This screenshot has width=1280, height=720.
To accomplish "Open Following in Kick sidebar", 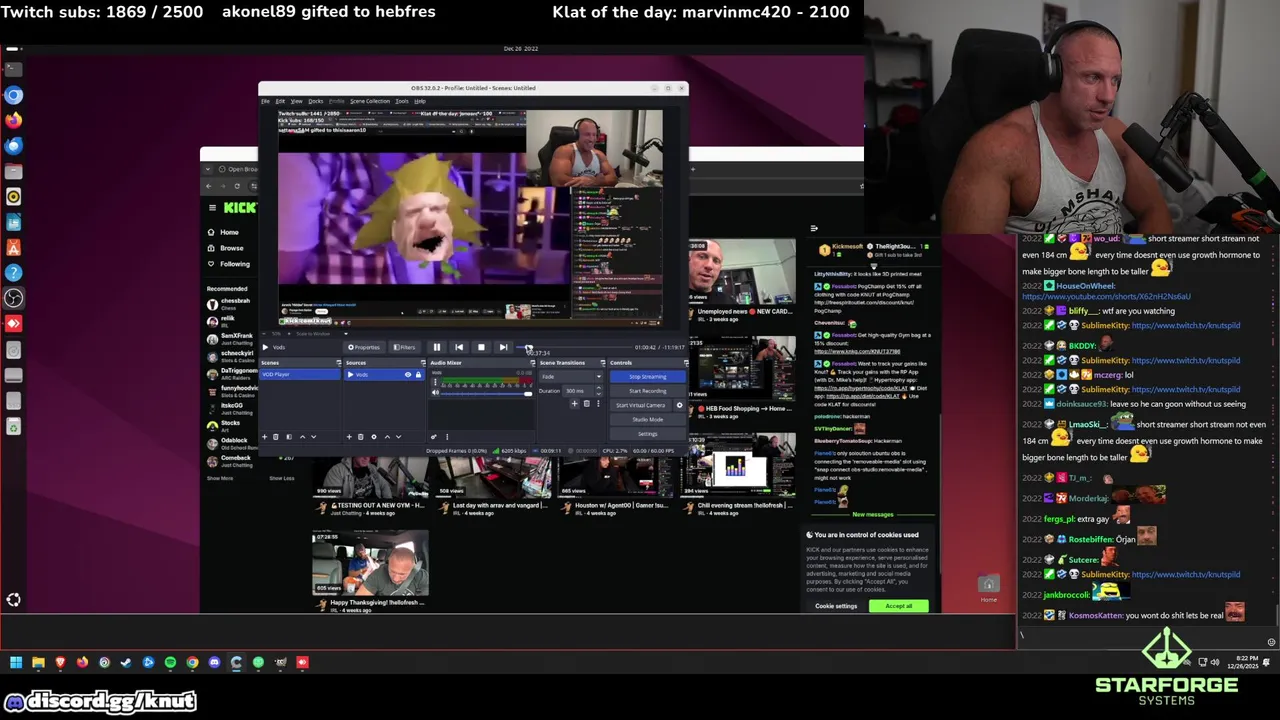I will [x=229, y=264].
